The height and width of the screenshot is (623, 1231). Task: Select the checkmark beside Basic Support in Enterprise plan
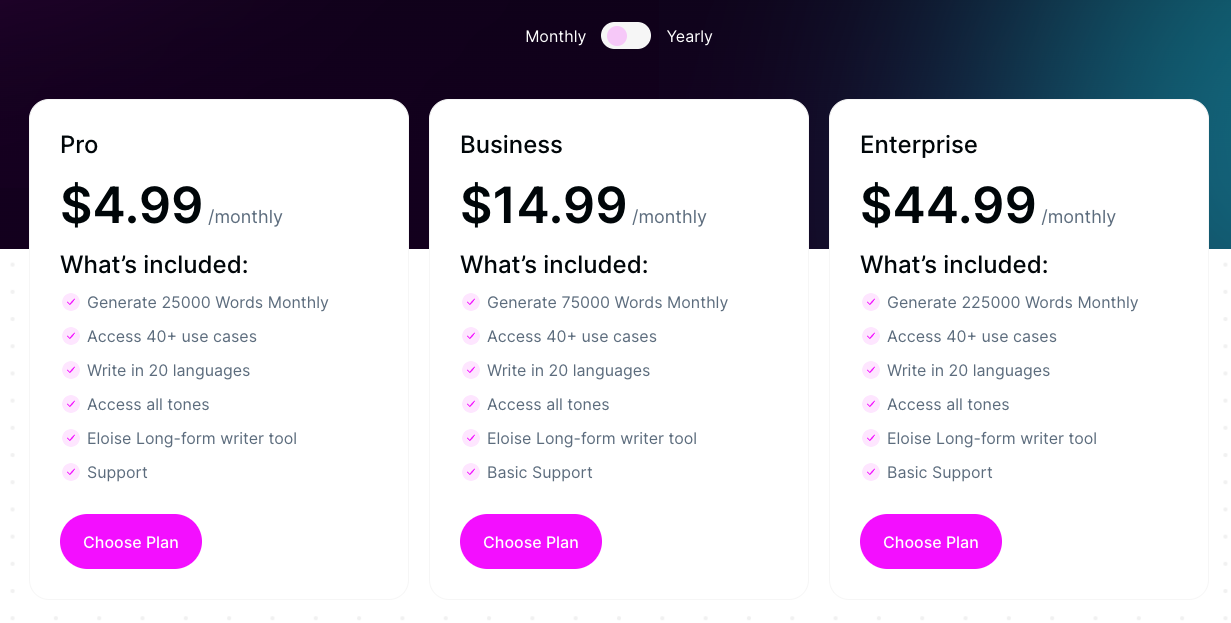pos(871,472)
